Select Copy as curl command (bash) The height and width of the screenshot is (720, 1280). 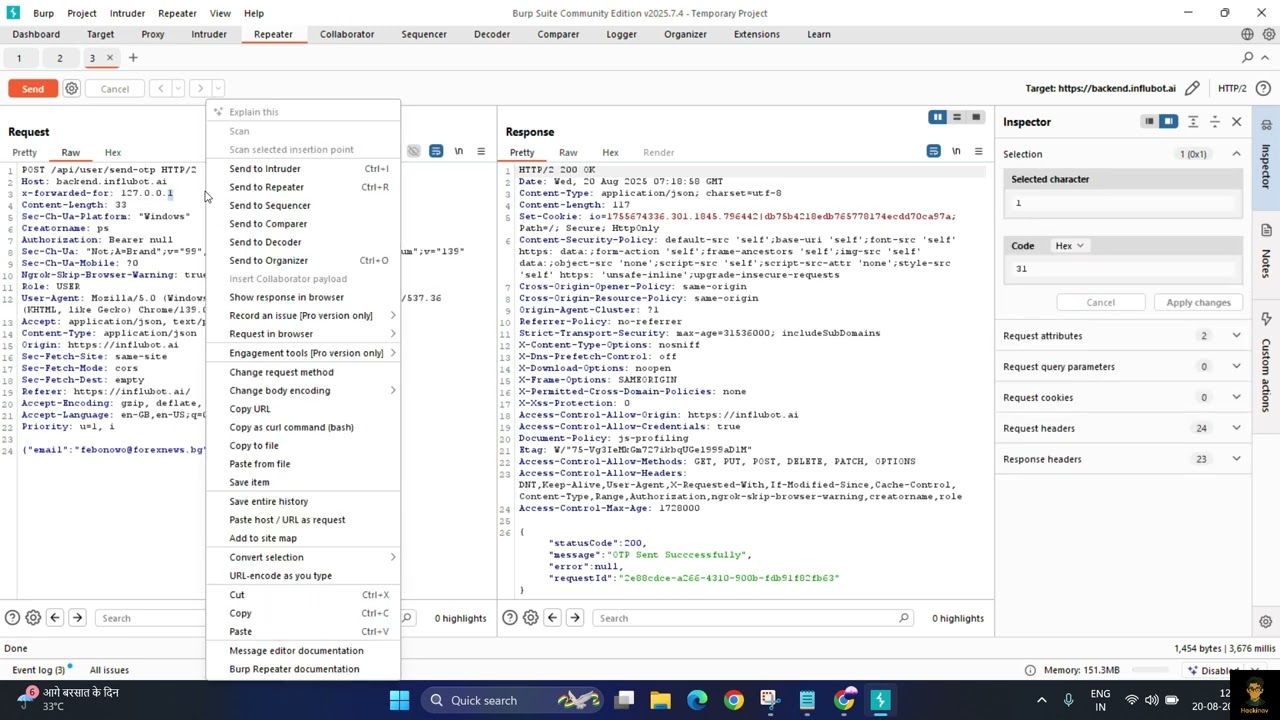(x=302, y=427)
